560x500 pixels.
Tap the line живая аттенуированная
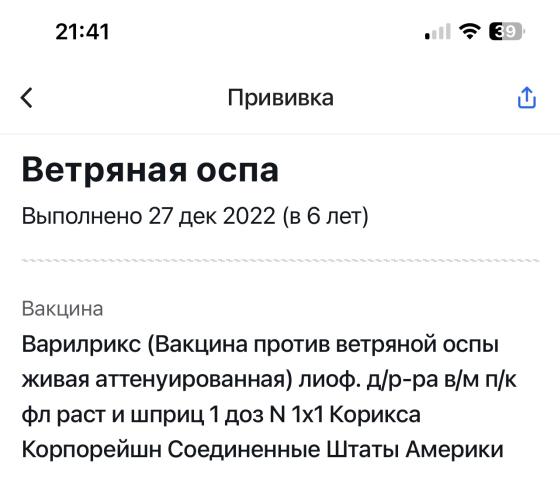click(x=157, y=380)
